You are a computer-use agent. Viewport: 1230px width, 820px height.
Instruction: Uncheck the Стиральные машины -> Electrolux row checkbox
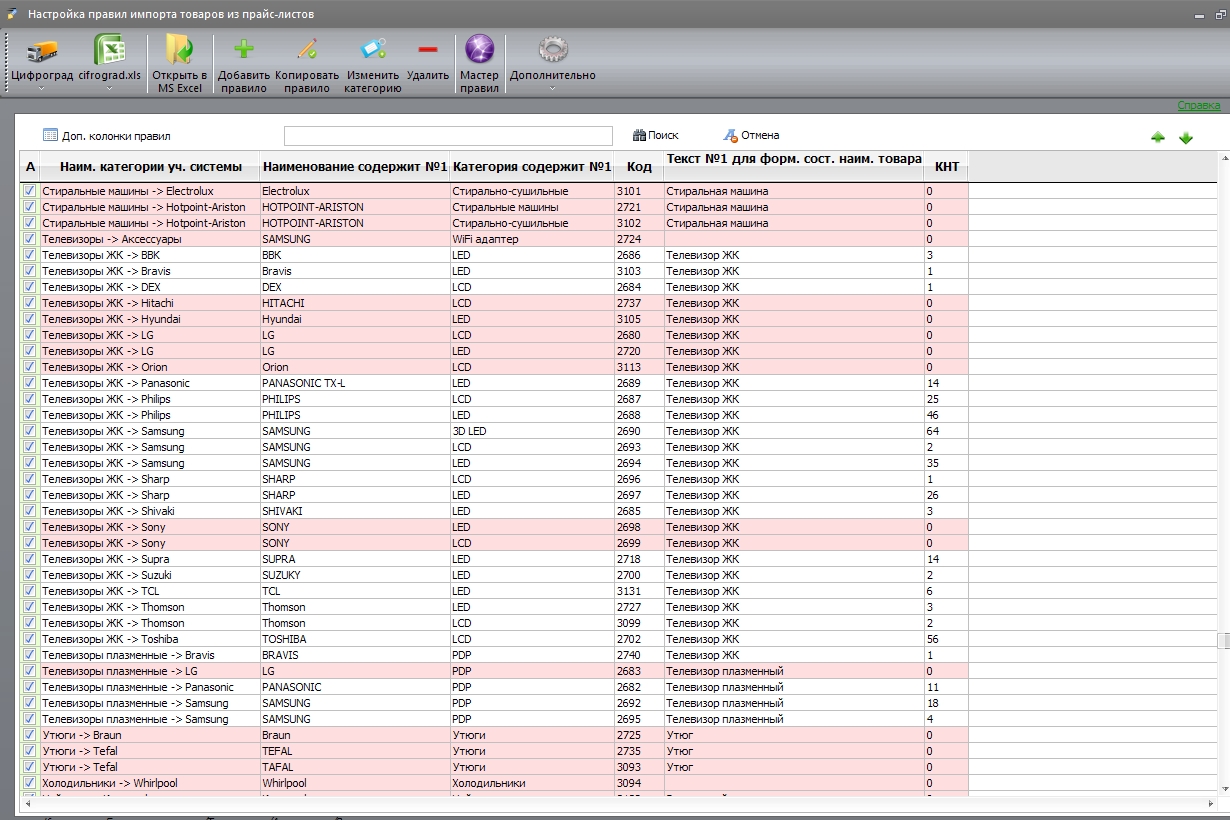click(30, 191)
